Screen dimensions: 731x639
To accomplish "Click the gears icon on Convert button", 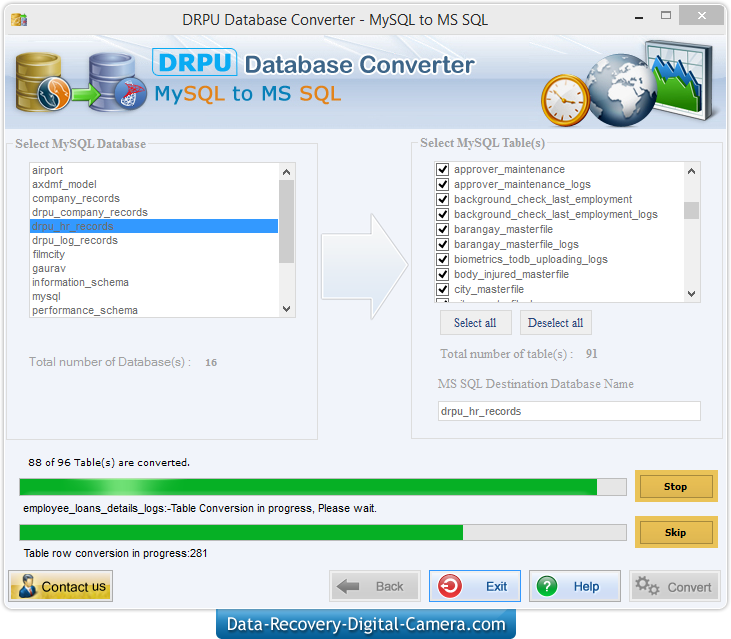I will pyautogui.click(x=647, y=586).
